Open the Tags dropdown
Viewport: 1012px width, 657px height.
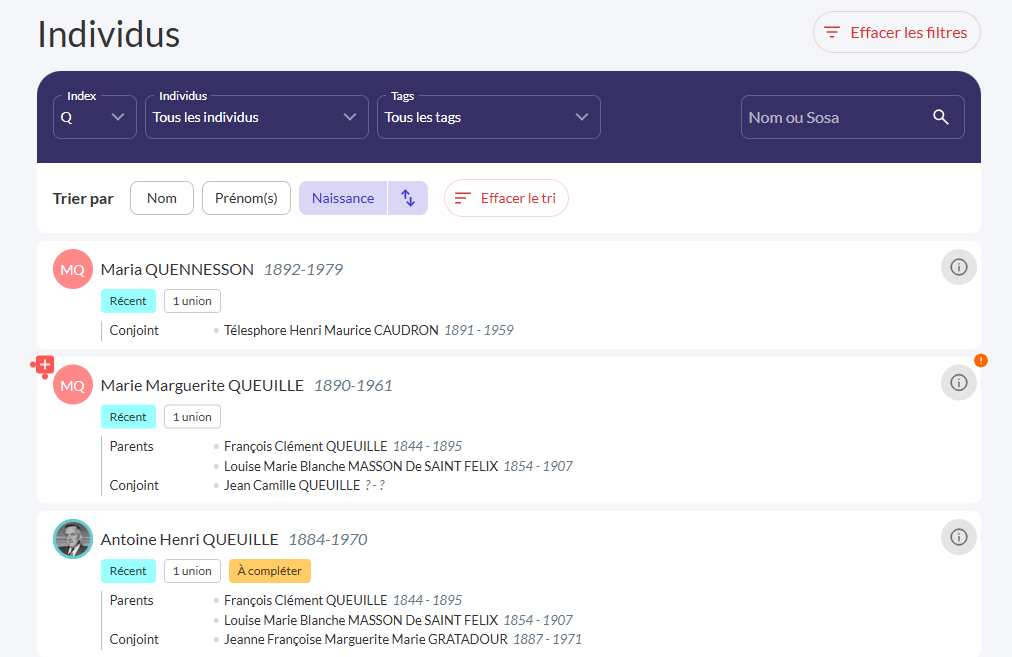point(488,117)
